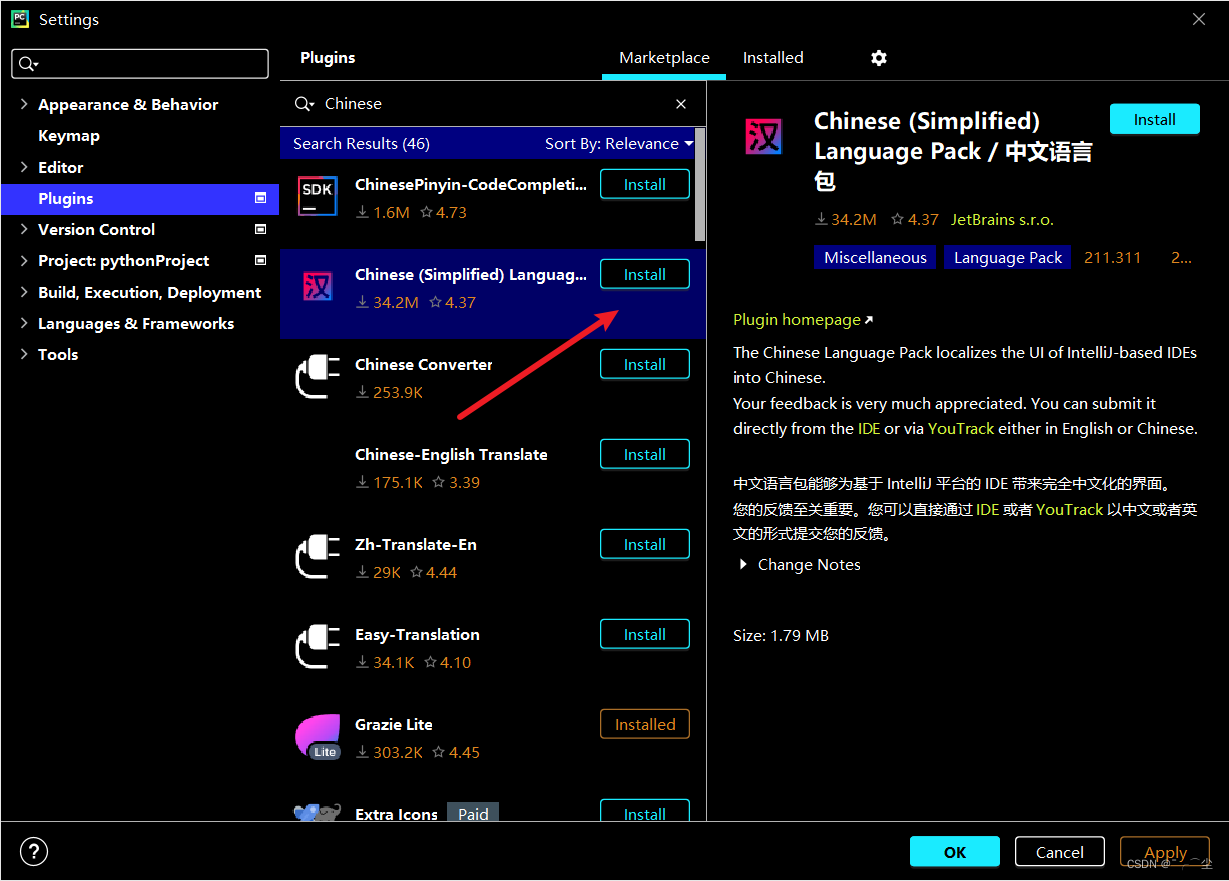1229x881 pixels.
Task: Click the Miscellaneous tag
Action: (875, 258)
